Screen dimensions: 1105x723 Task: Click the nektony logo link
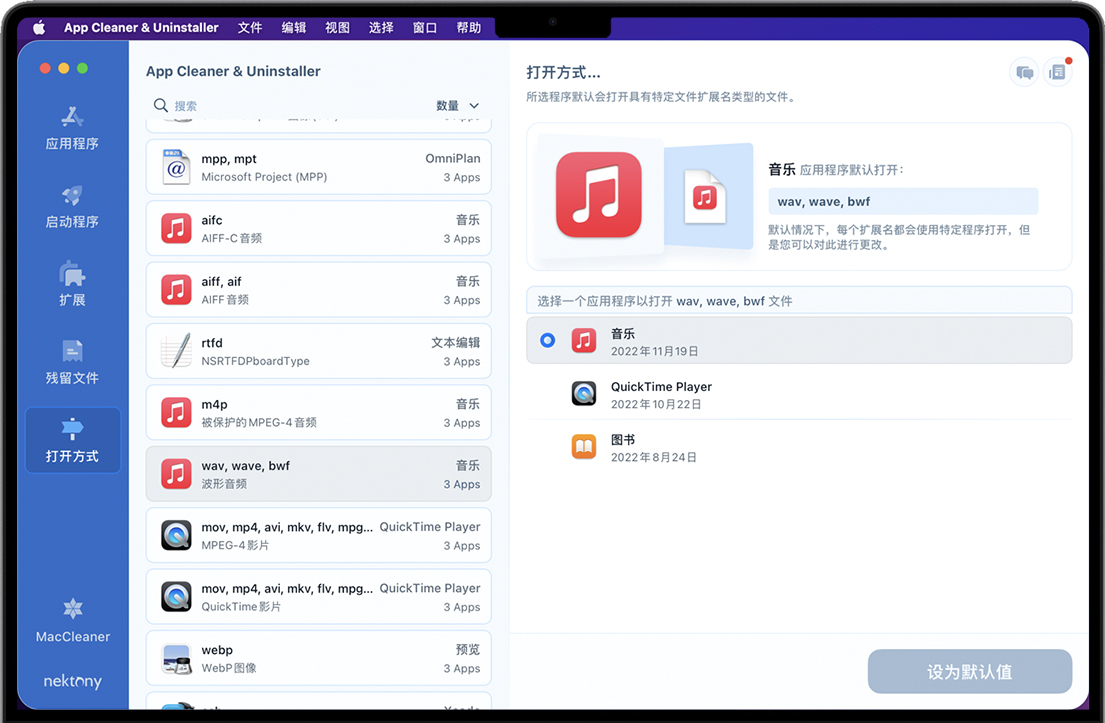click(73, 681)
